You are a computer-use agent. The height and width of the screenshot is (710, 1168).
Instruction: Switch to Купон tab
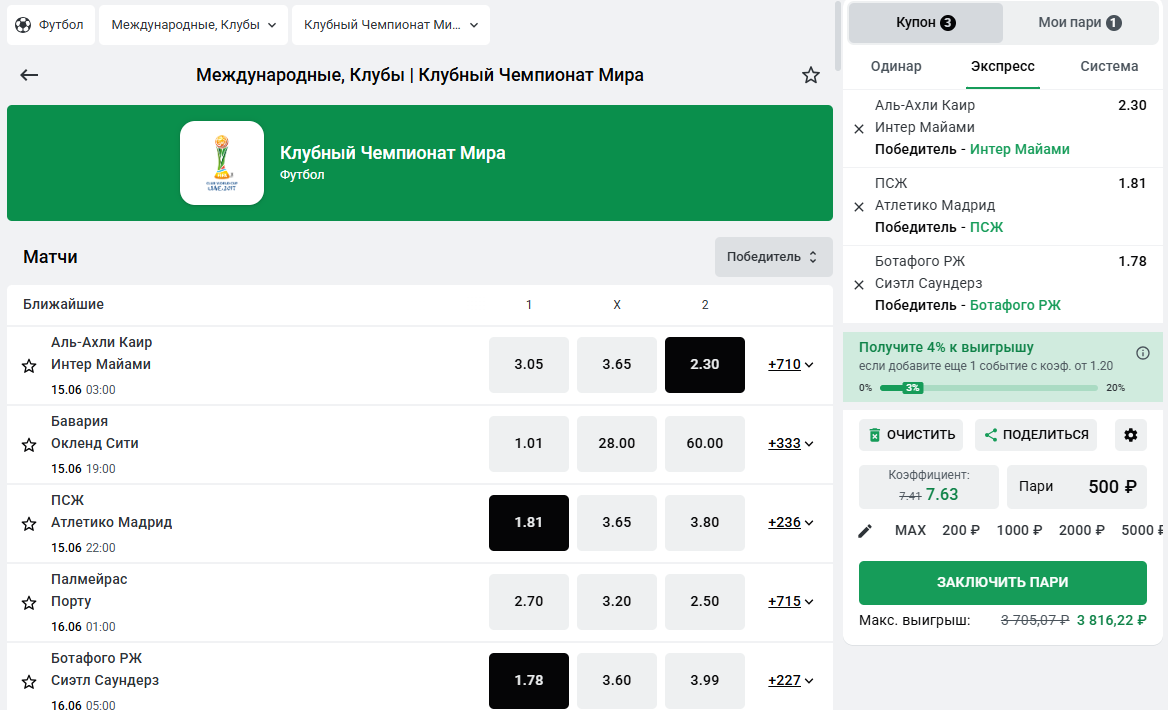(925, 22)
